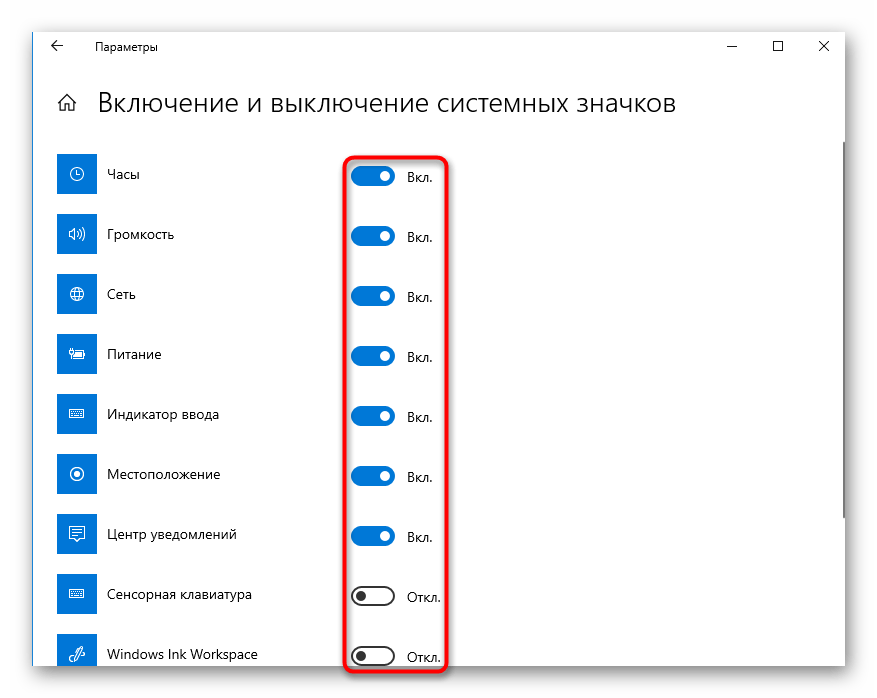Open the Home settings page icon
Image resolution: width=877 pixels, height=698 pixels.
pyautogui.click(x=67, y=103)
